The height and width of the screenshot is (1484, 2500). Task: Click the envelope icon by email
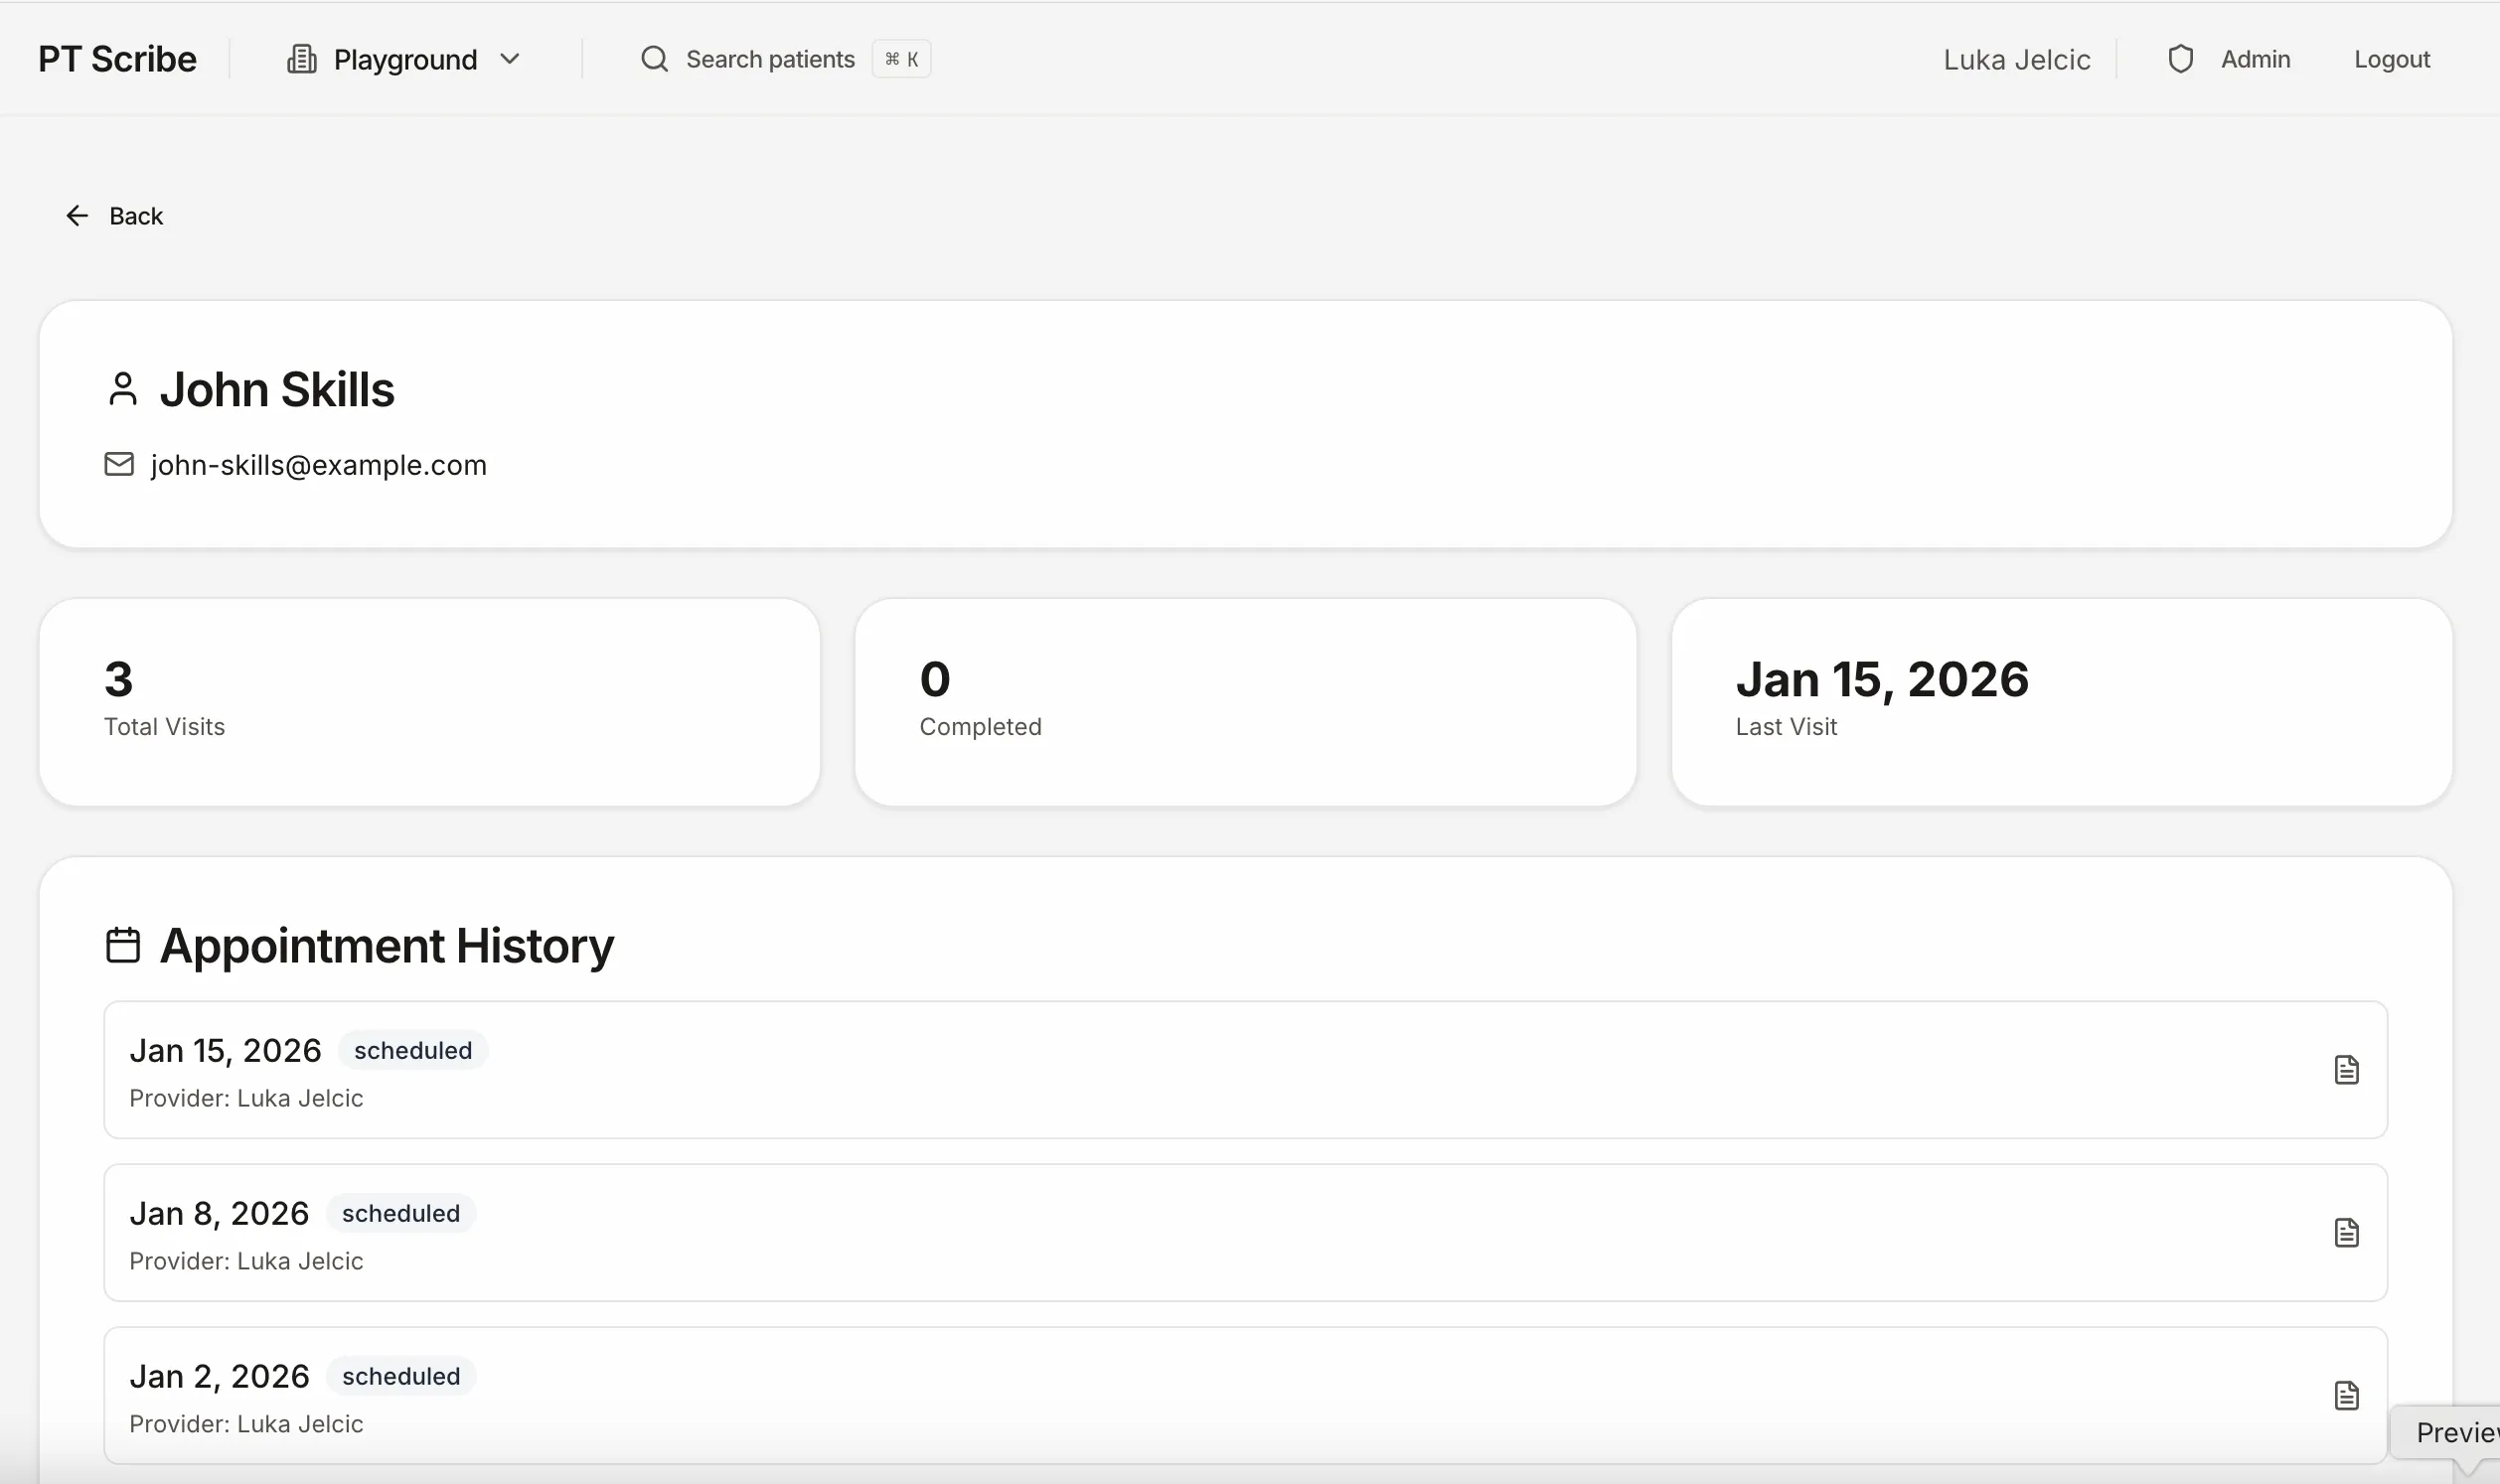(x=119, y=464)
